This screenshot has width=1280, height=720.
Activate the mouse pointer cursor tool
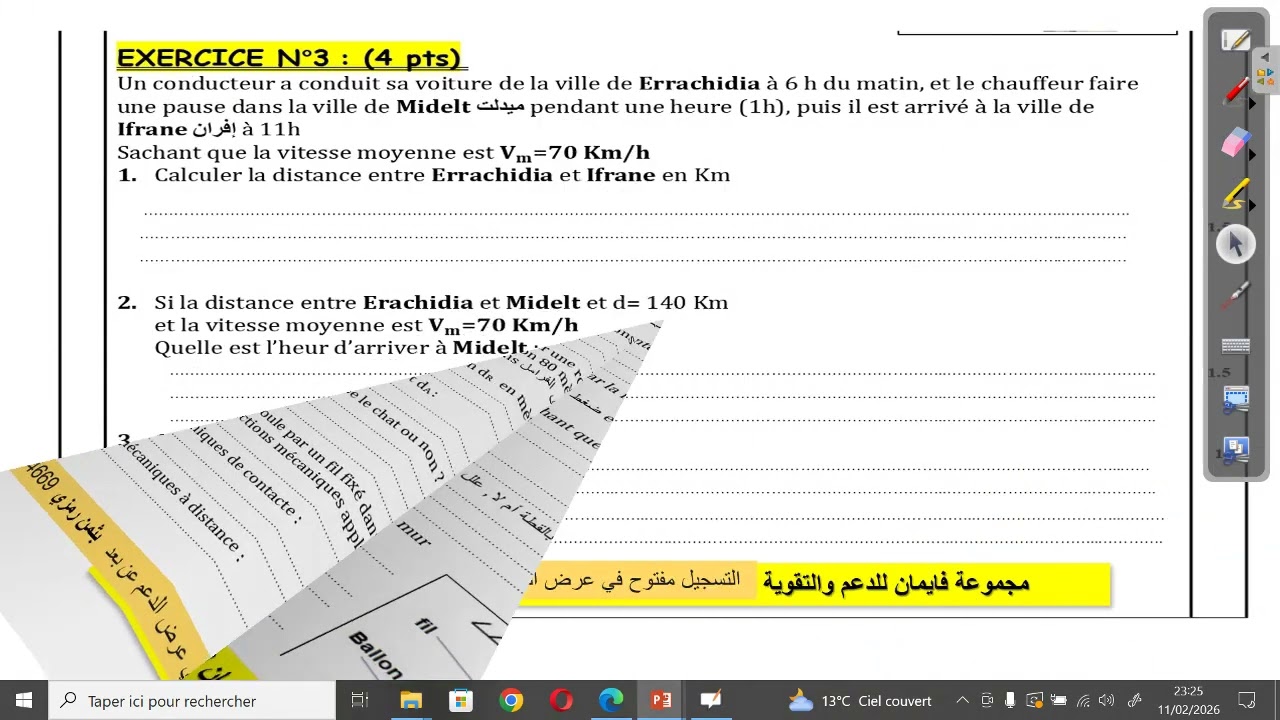coord(1235,244)
